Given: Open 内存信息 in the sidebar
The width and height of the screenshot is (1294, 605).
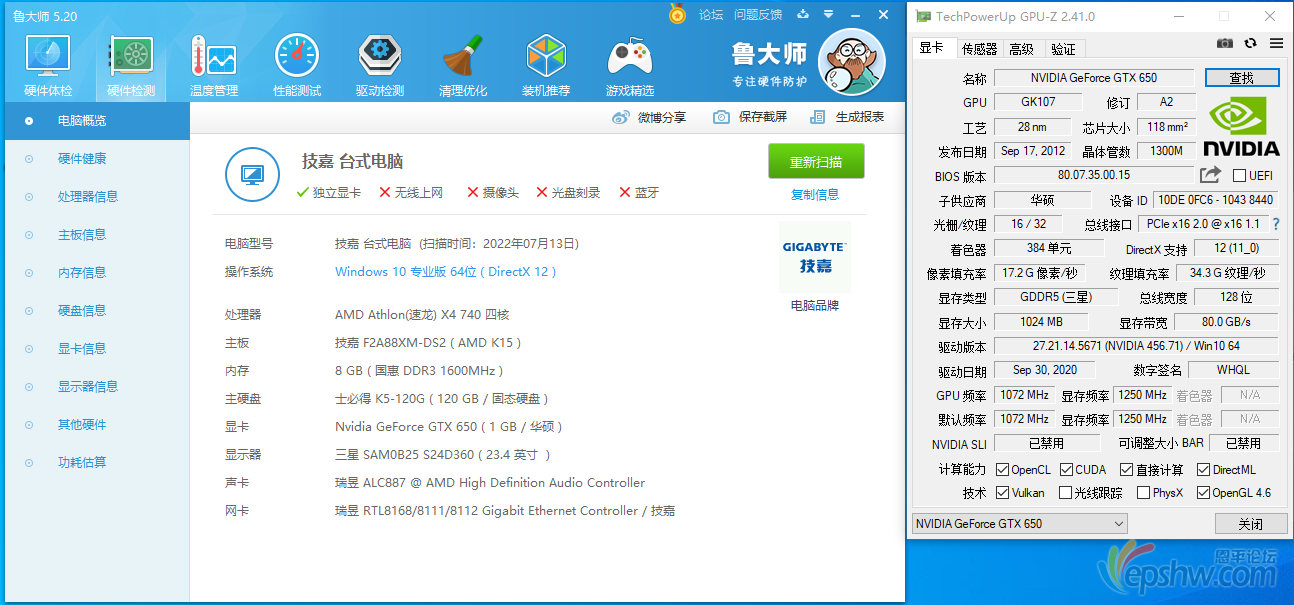Looking at the screenshot, I should click(x=82, y=273).
